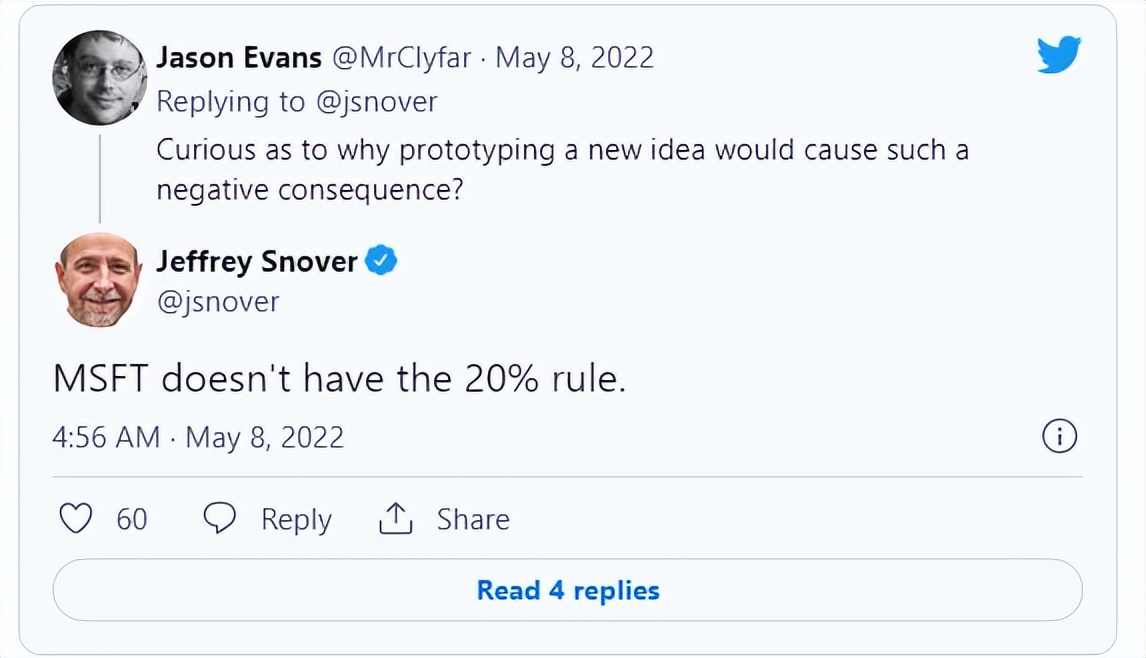Open the Reply icon on the tweet
The image size is (1146, 658).
click(x=220, y=518)
